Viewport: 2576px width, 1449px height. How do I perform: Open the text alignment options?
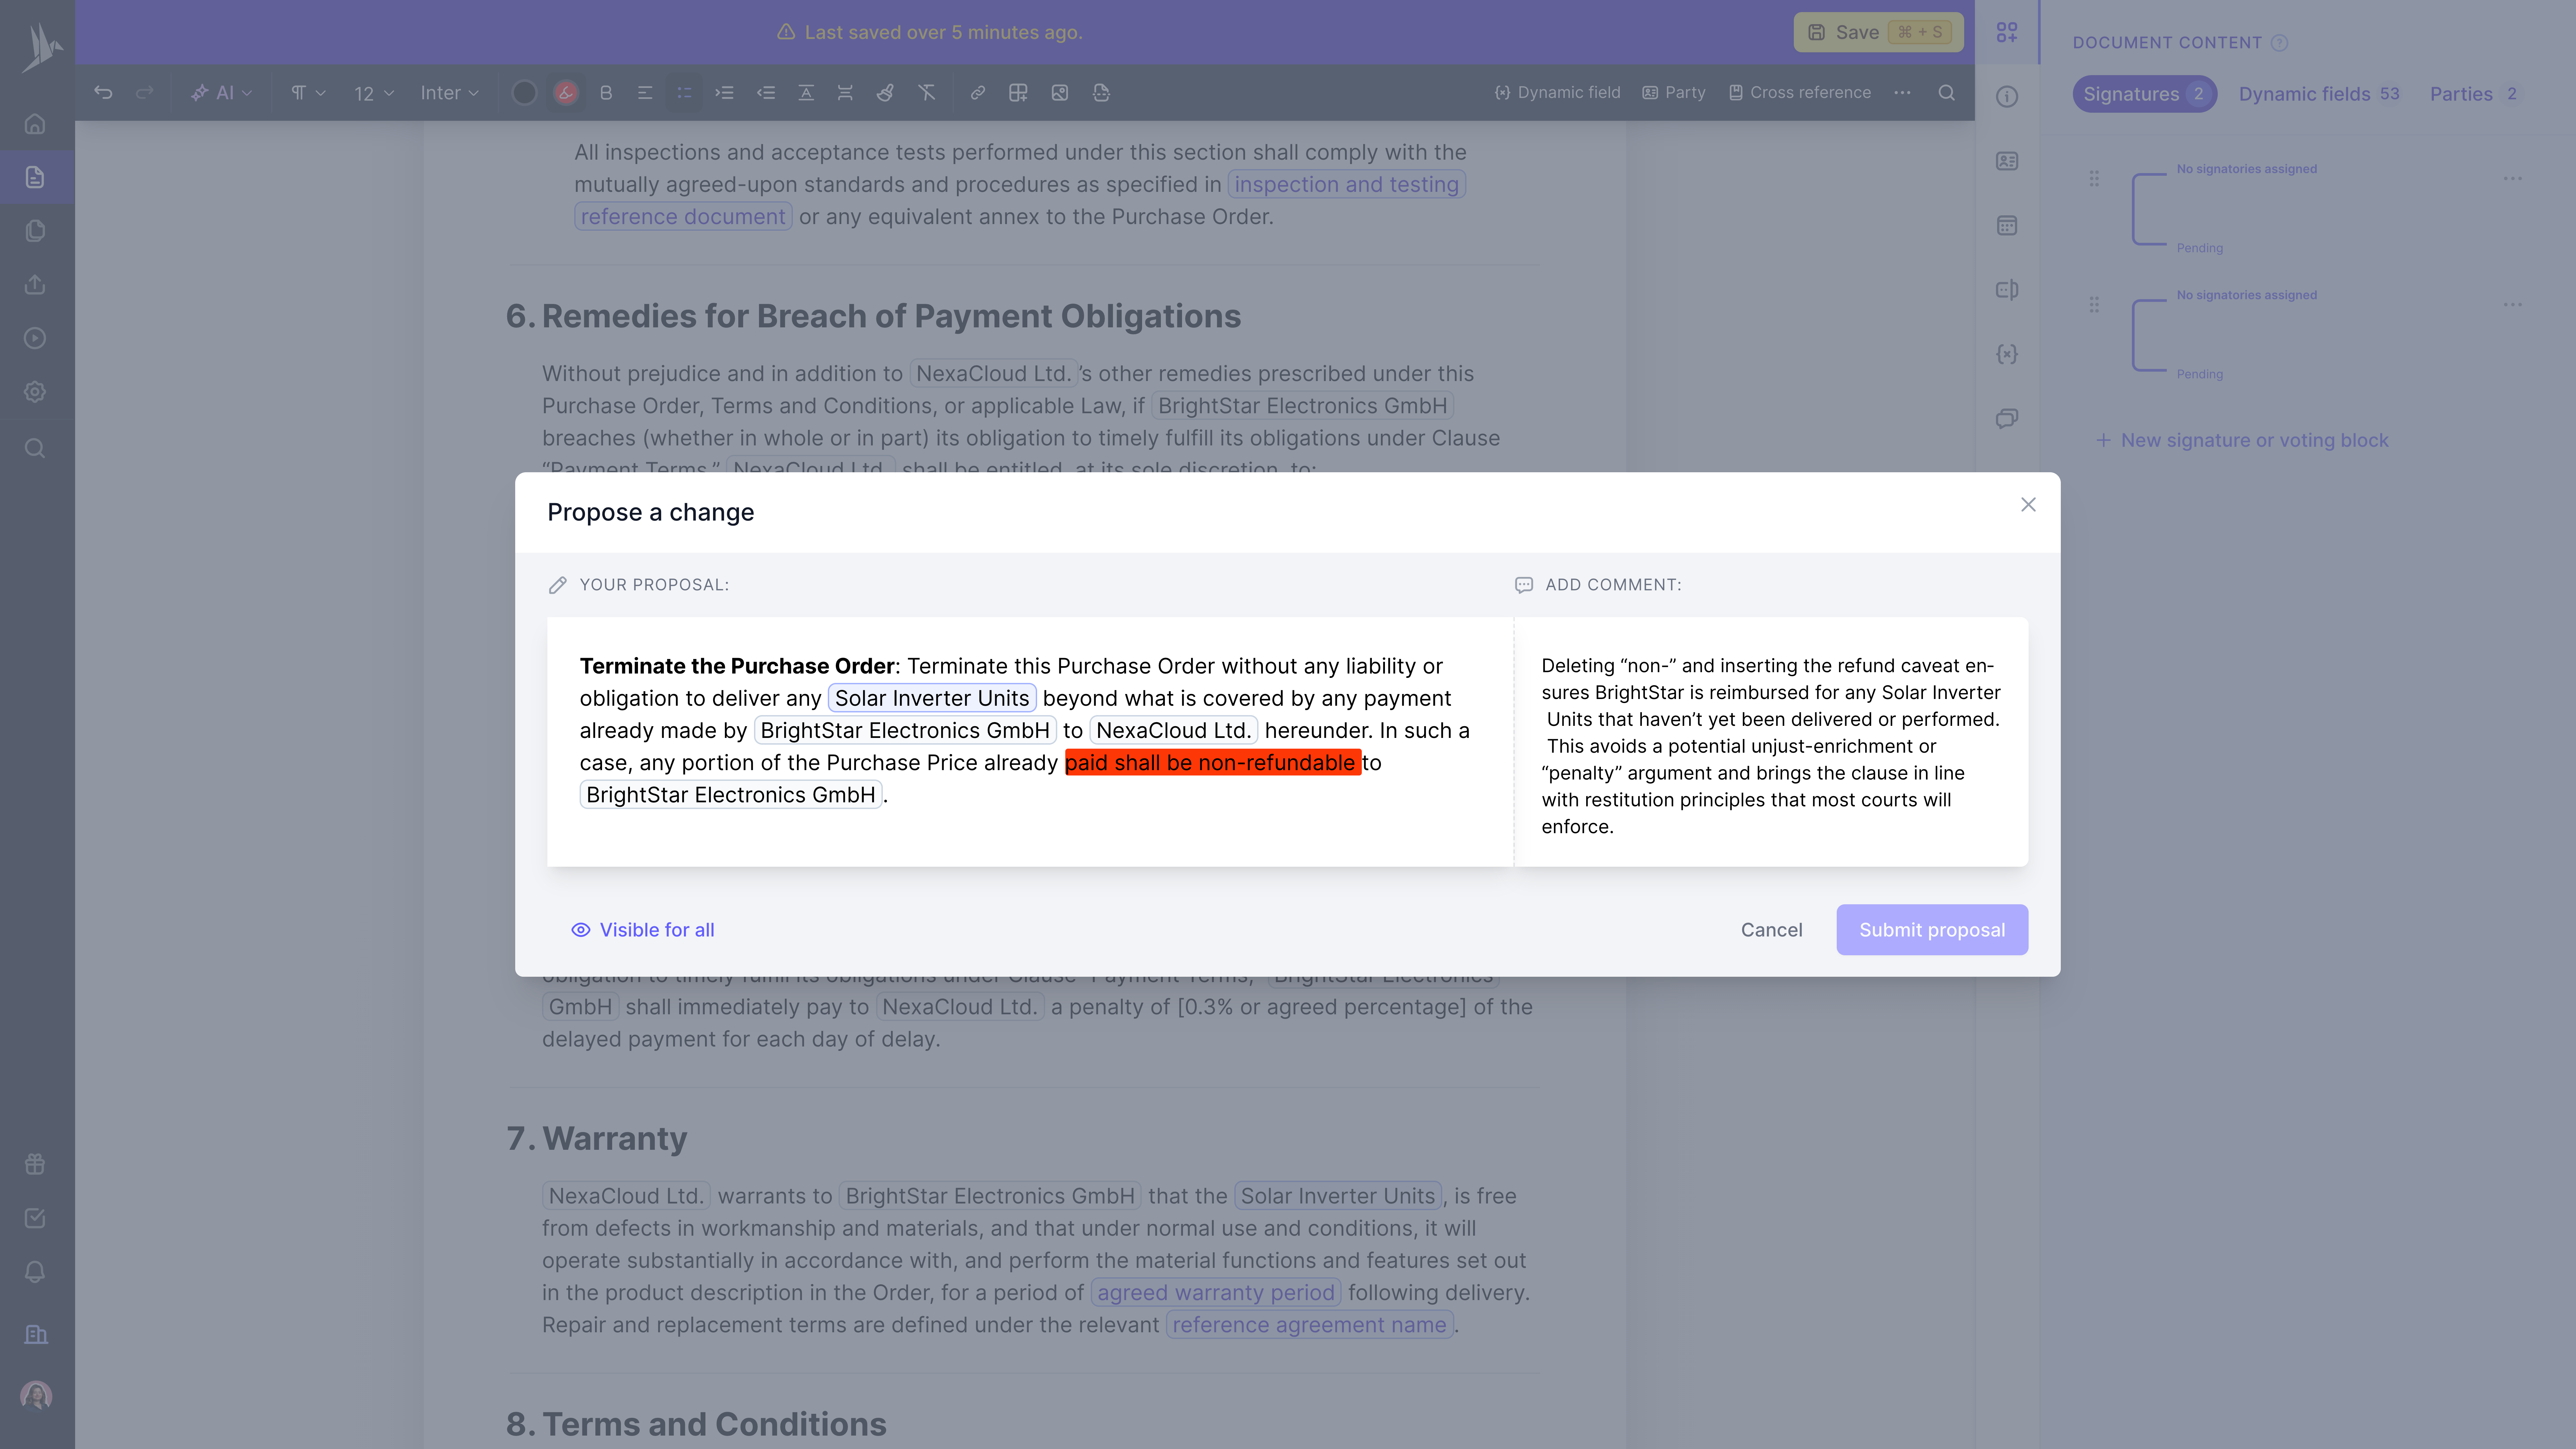[645, 93]
